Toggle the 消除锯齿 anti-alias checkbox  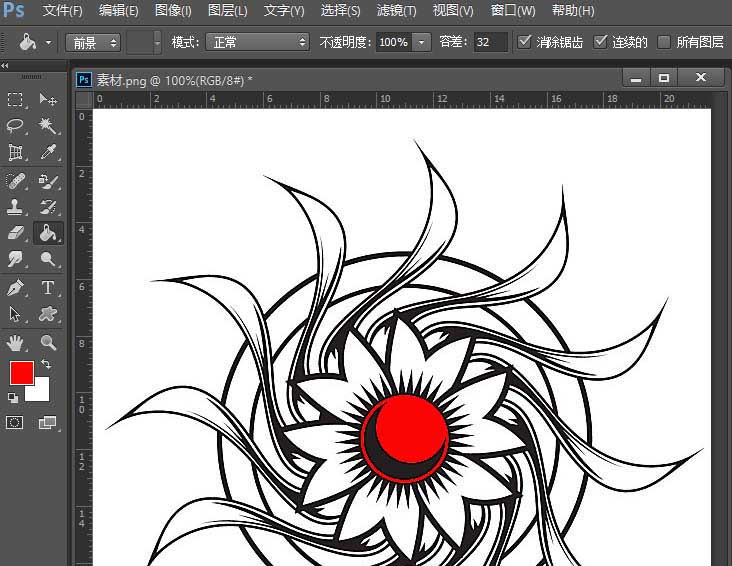[x=525, y=42]
